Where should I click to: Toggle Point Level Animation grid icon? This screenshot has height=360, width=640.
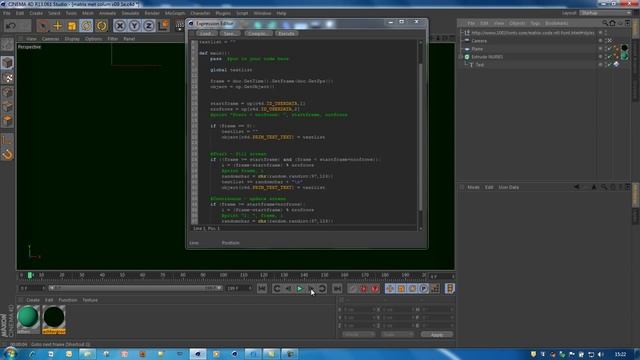(x=435, y=289)
